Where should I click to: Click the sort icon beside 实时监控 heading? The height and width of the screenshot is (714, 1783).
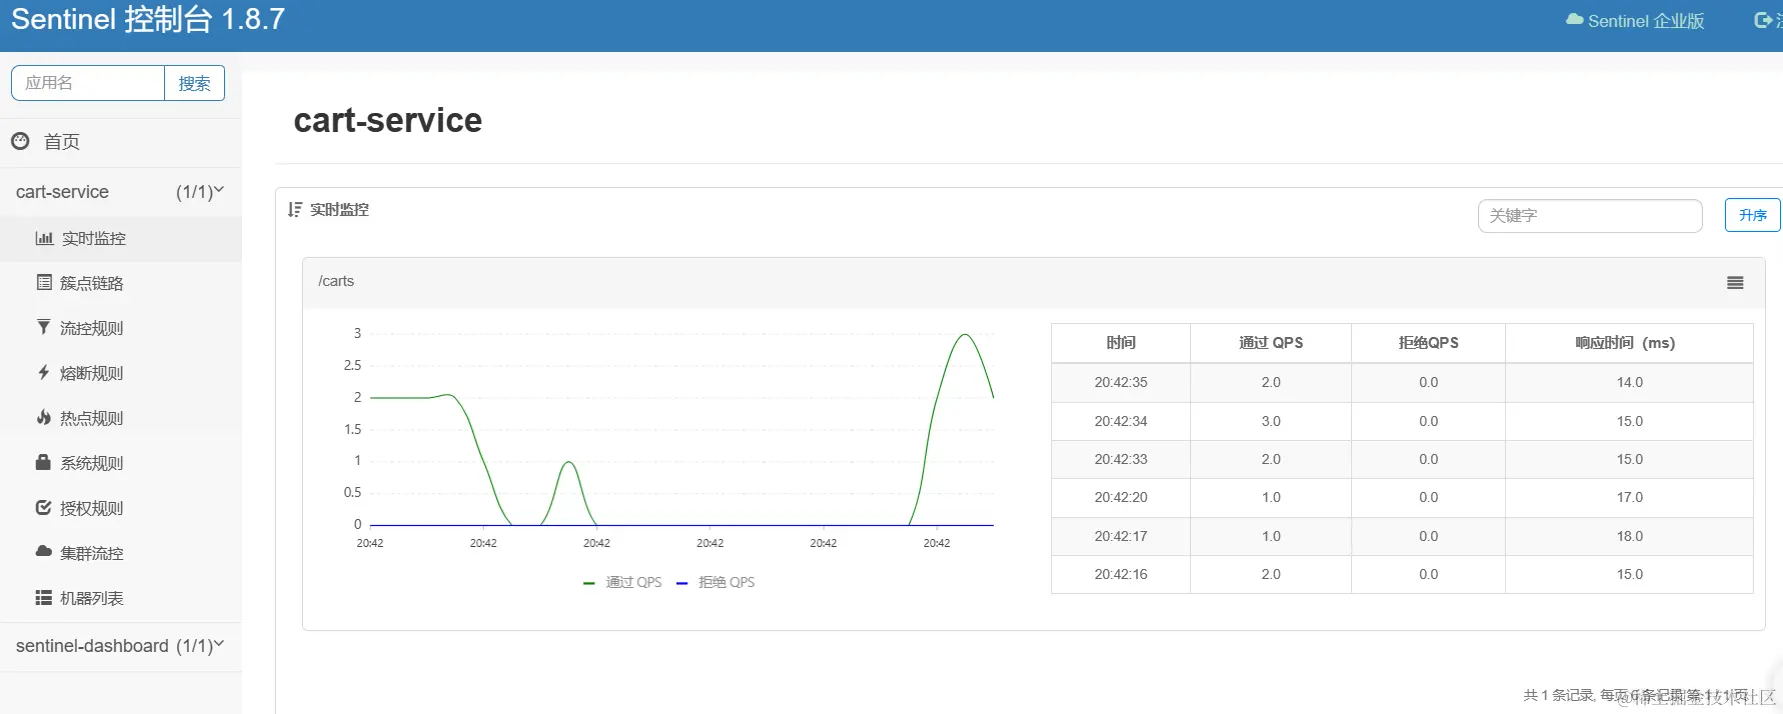tap(294, 209)
